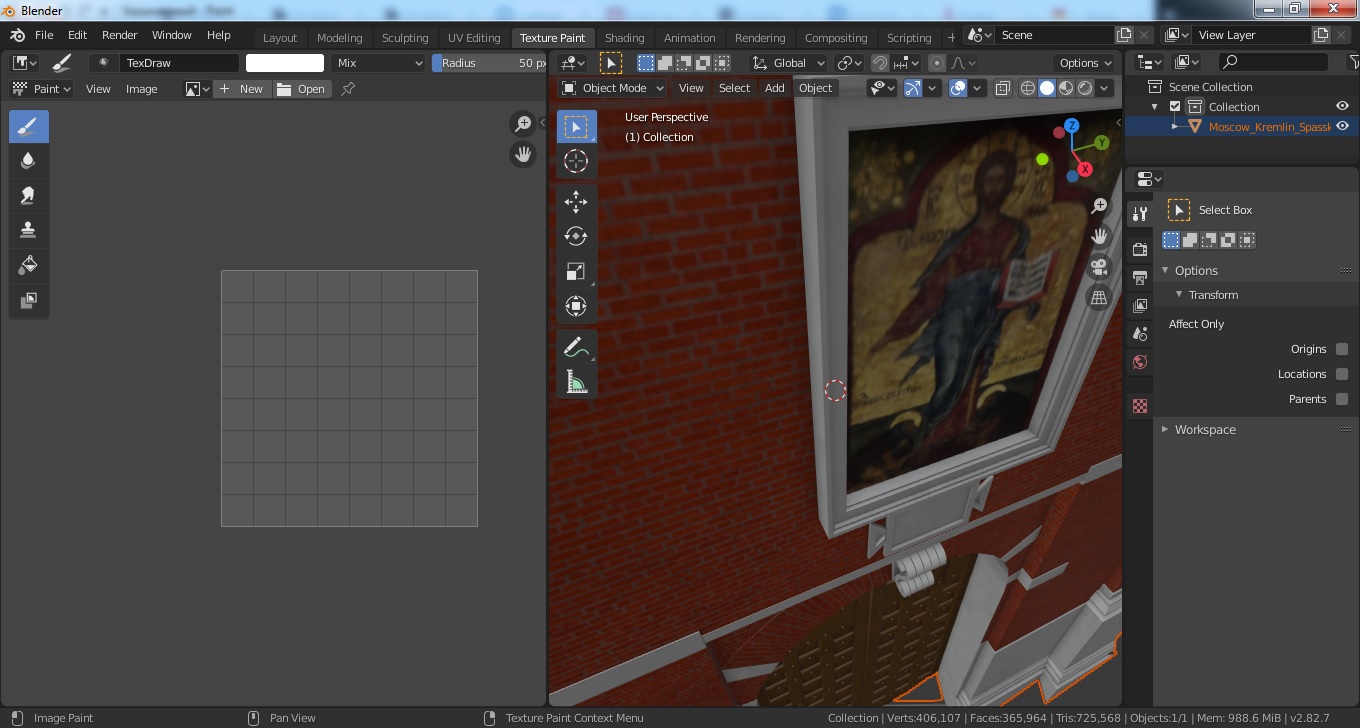Select the Clone stamp tool

click(28, 230)
